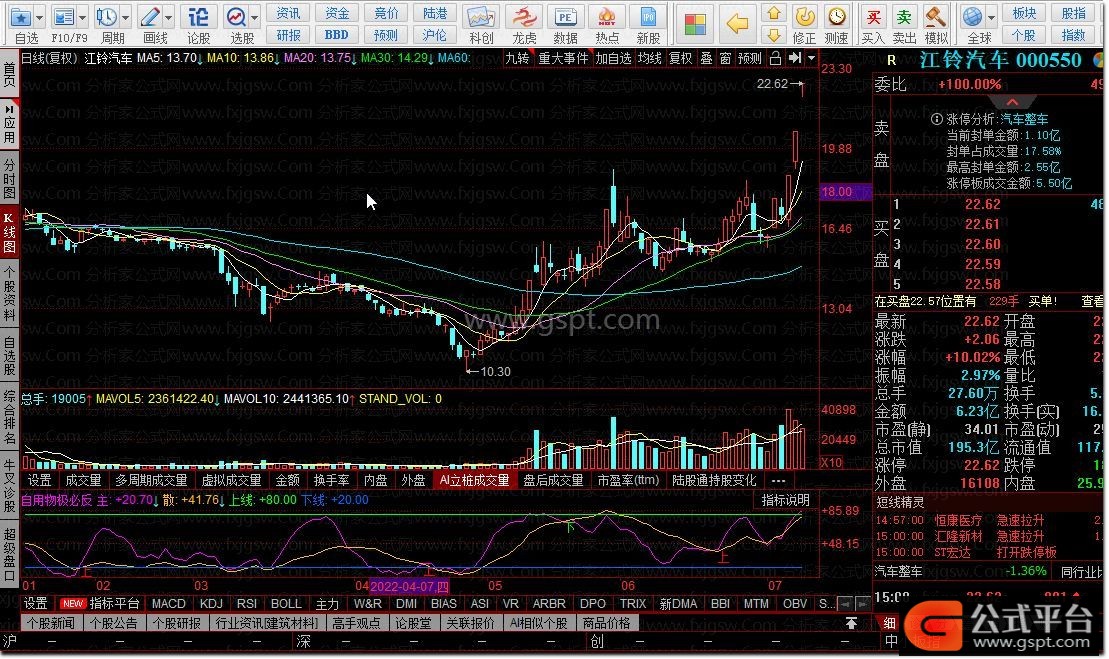Screen dimensions: 1109x659
Task: Click the ellipsis after 陆股通持股变化
Action: tap(779, 480)
